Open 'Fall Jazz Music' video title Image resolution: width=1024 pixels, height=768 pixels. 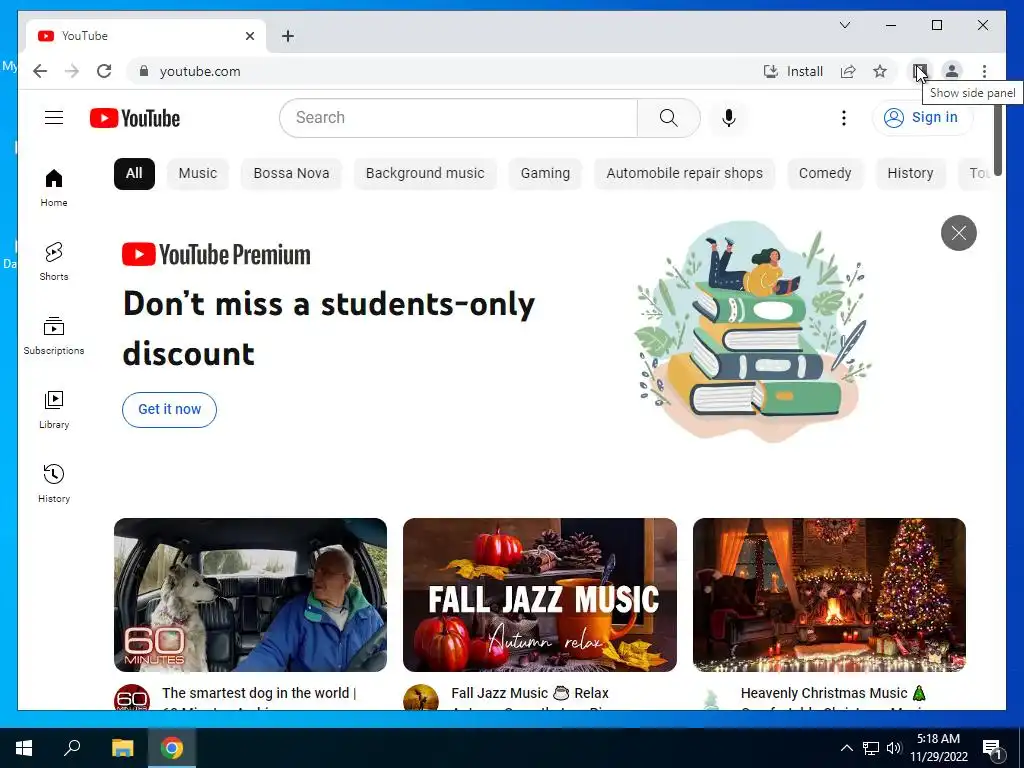(530, 693)
